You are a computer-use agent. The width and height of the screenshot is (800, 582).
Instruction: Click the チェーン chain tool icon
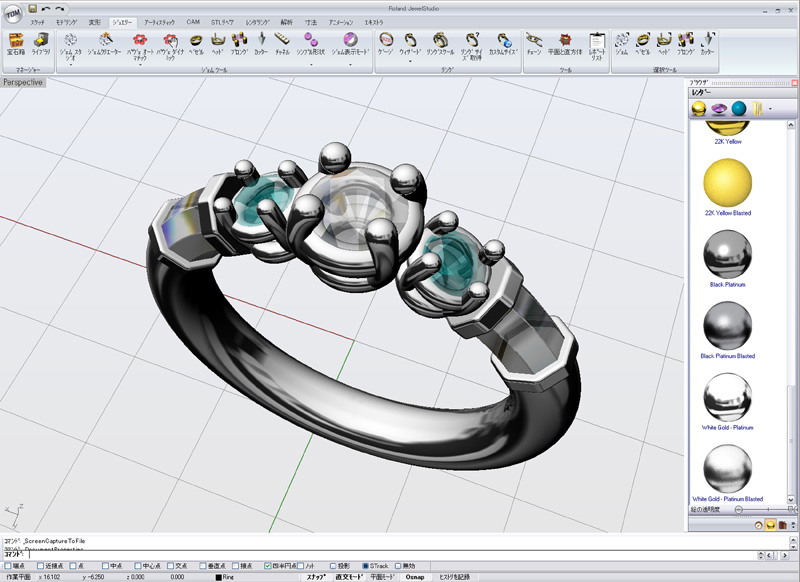click(534, 42)
